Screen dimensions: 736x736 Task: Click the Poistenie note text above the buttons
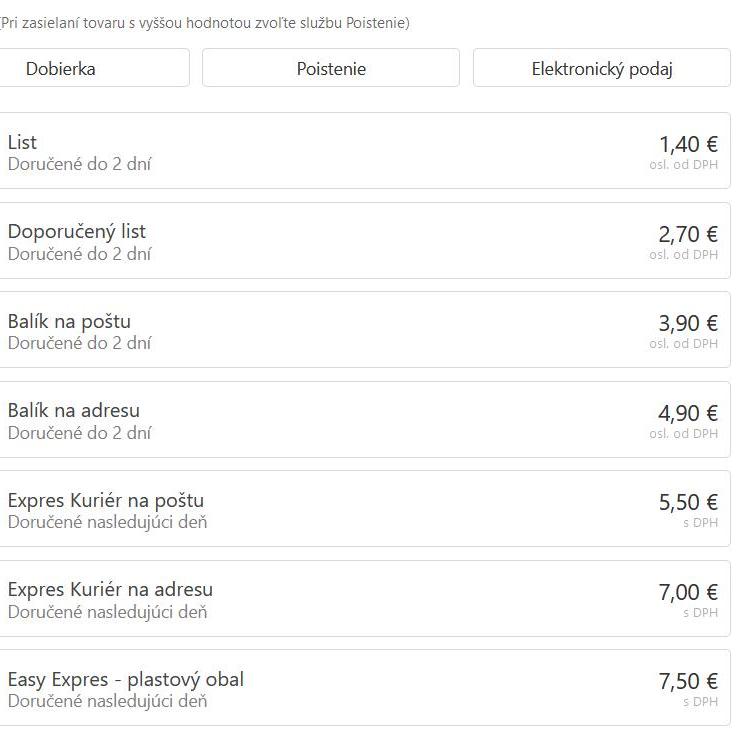[205, 23]
